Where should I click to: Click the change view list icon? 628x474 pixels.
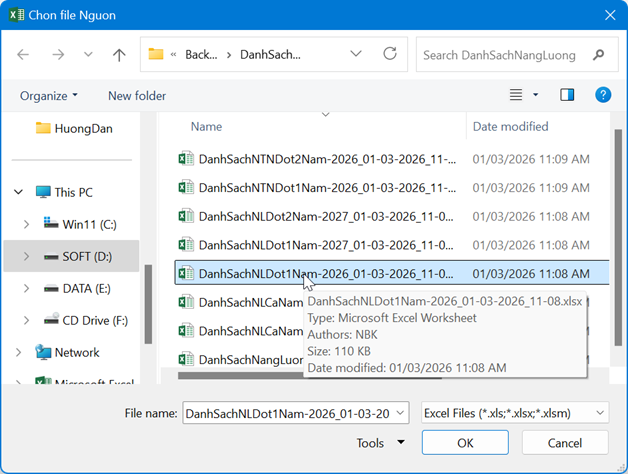516,95
